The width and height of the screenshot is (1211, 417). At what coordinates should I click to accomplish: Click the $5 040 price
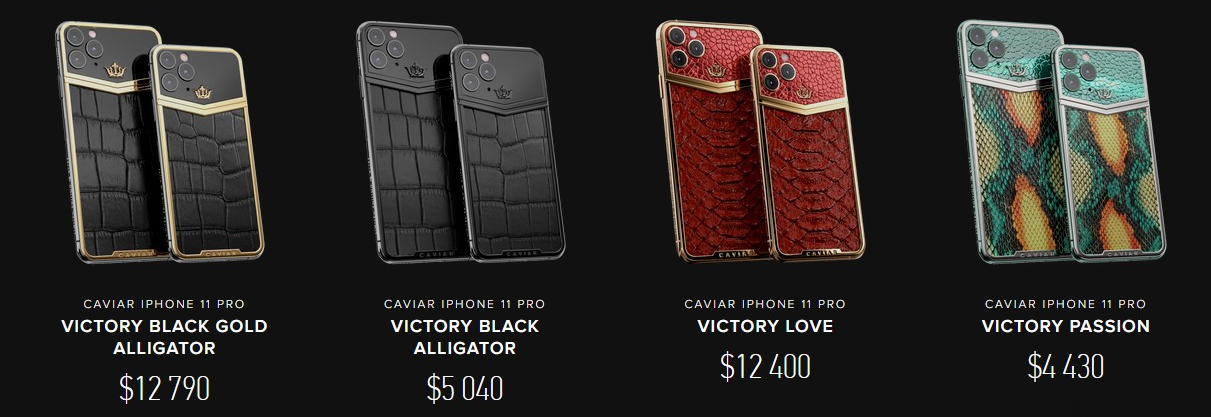pos(464,388)
